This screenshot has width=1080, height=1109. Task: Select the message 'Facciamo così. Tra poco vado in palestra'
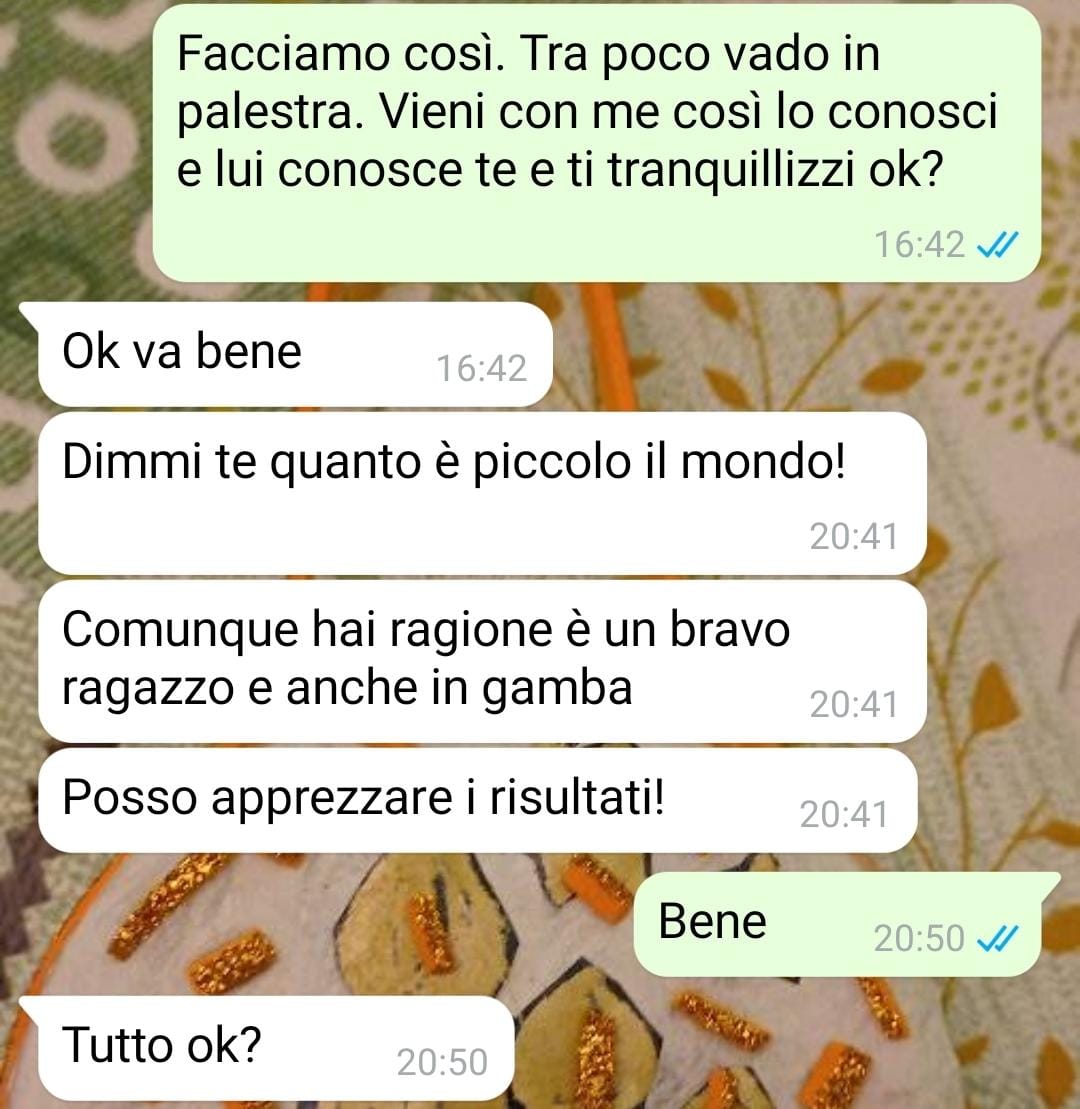pyautogui.click(x=596, y=143)
